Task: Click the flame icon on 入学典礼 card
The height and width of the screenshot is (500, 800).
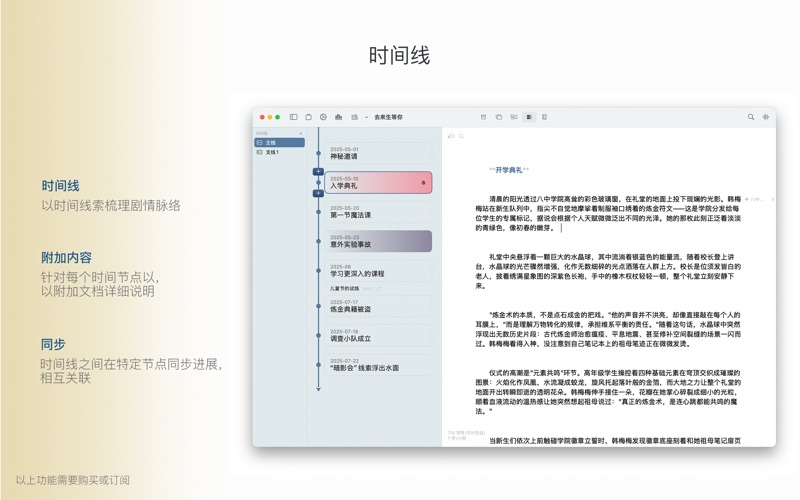Action: pos(423,183)
